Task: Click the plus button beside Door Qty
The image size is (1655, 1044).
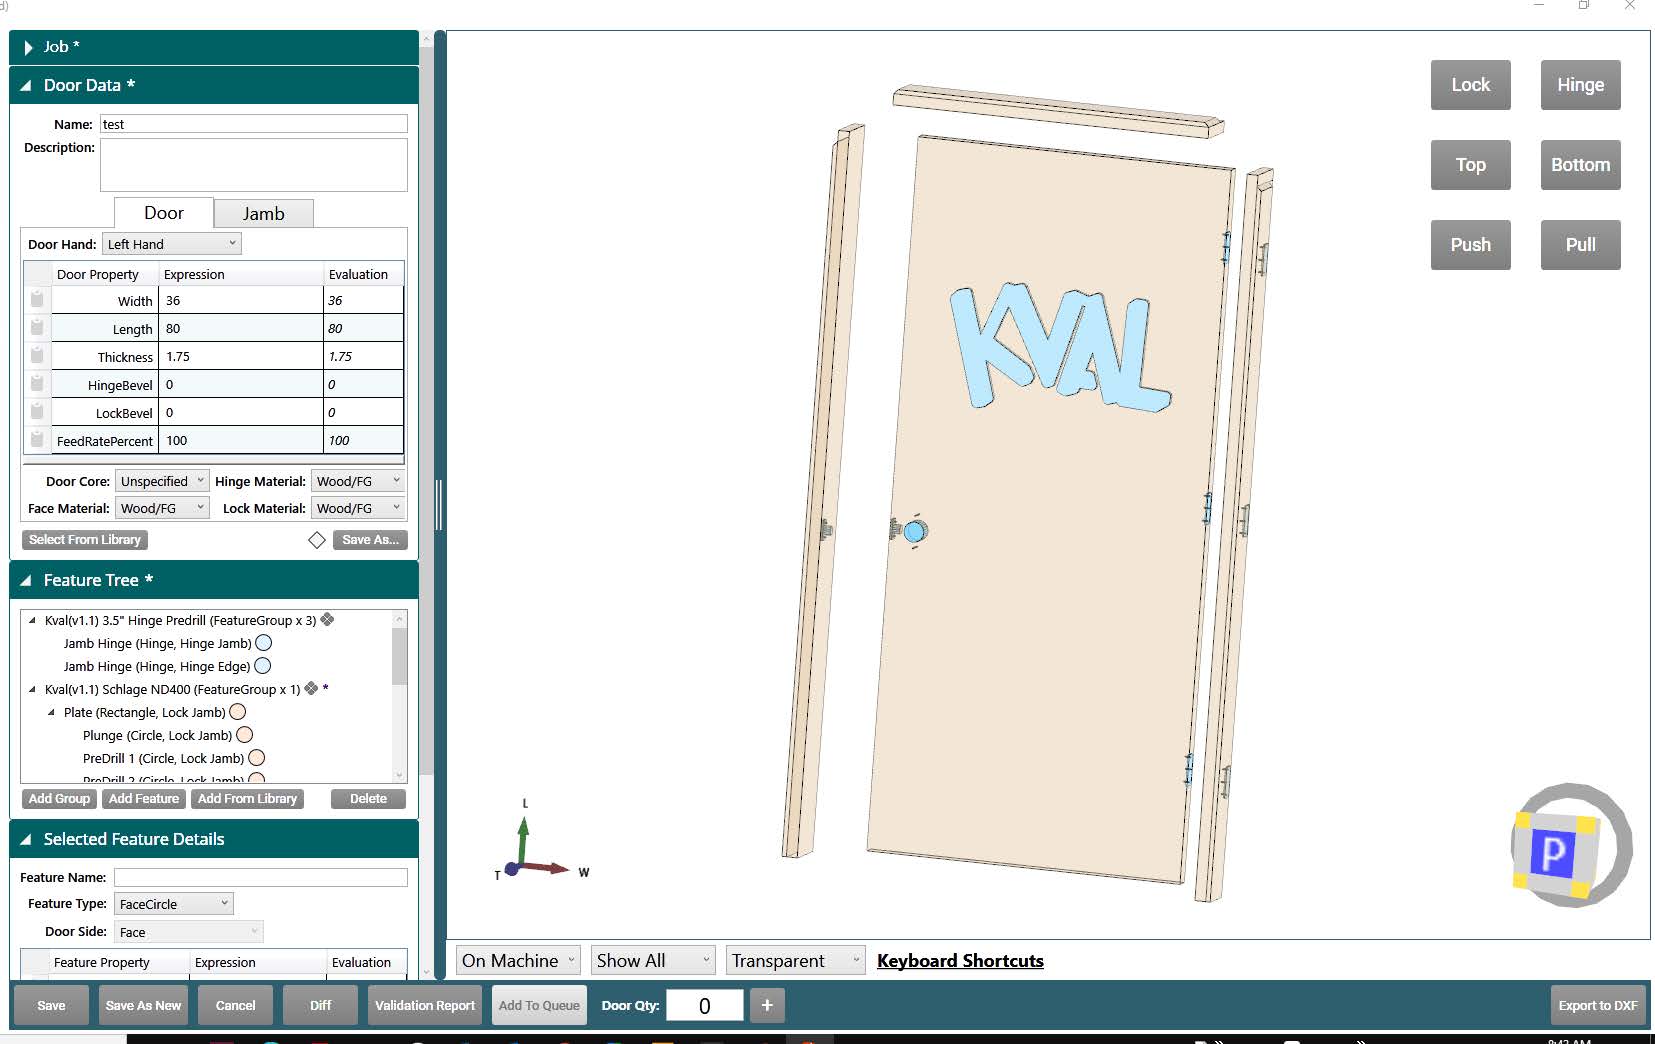Action: pos(767,1005)
